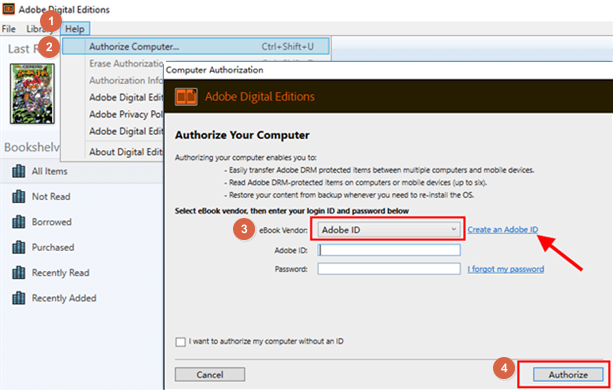Click the All Items bookshelf icon
This screenshot has height=390, width=613.
coord(18,171)
